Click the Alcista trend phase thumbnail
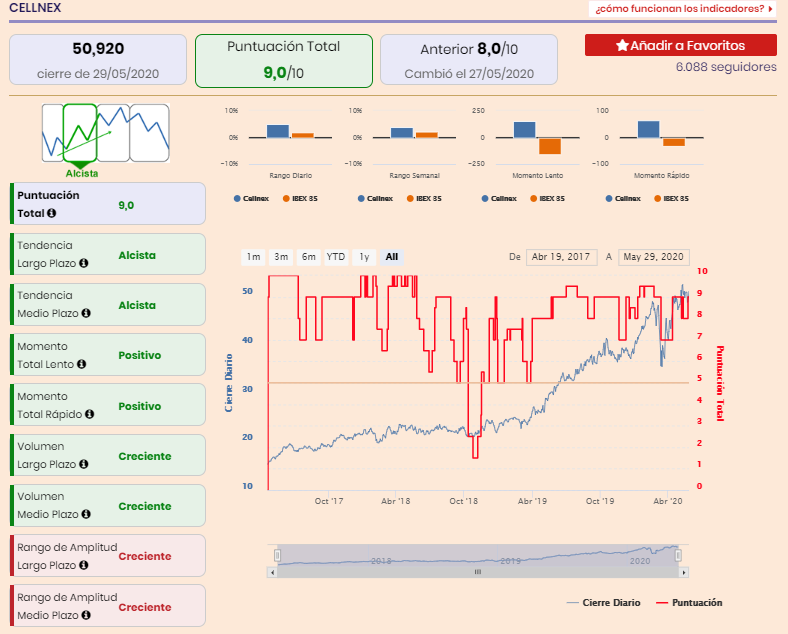This screenshot has width=788, height=634. (80, 133)
